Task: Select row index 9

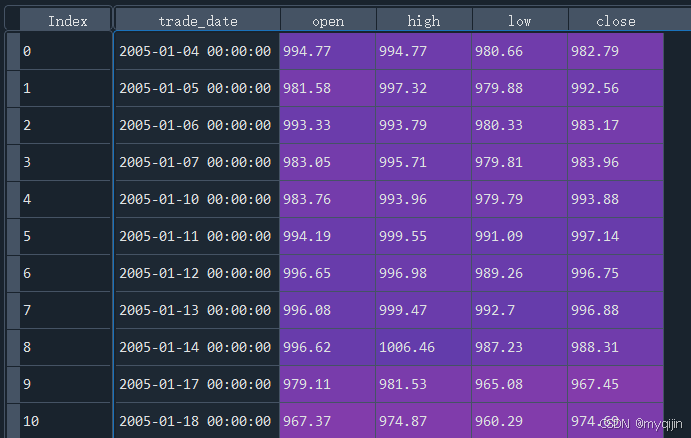Action: (x=65, y=384)
